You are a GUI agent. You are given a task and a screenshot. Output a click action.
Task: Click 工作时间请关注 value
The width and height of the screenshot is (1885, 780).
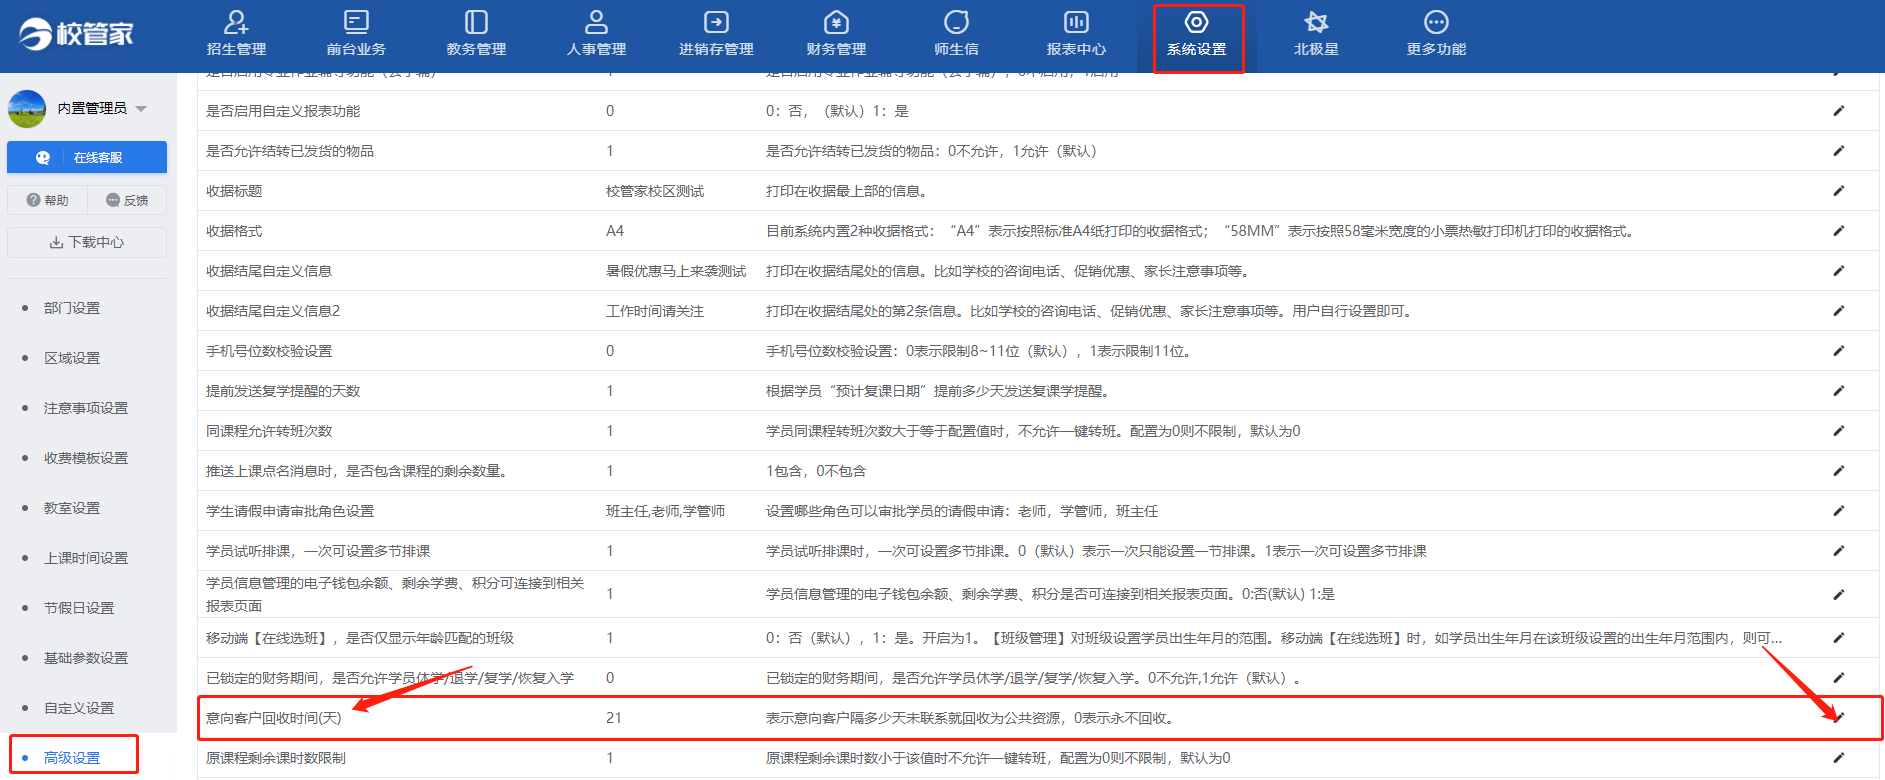(655, 311)
